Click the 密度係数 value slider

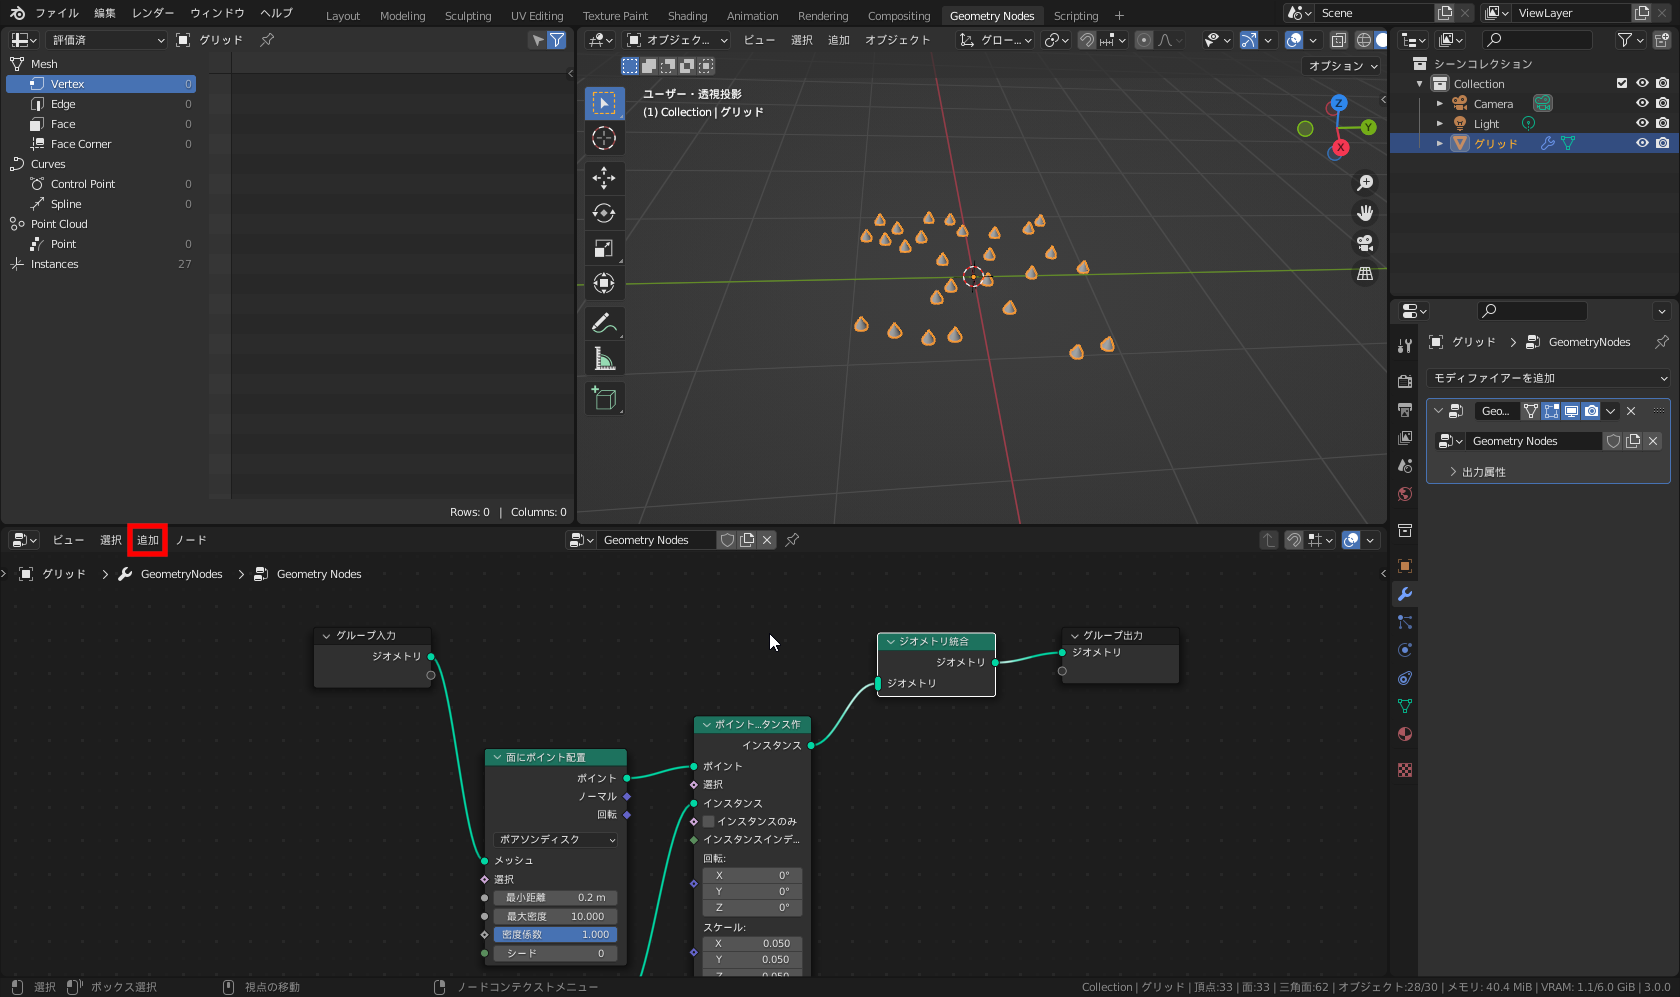pyautogui.click(x=555, y=935)
